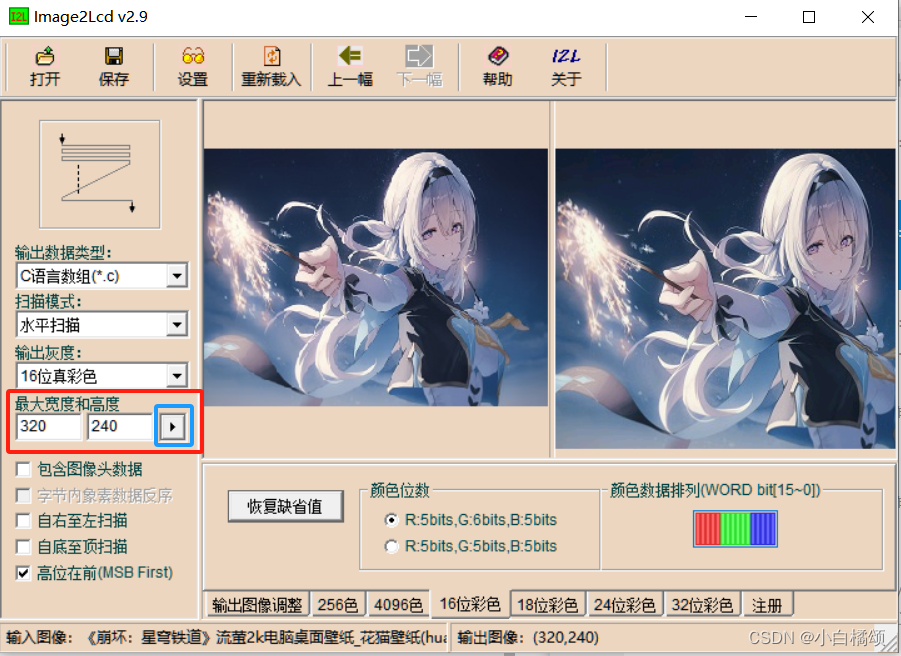Enable 自右至左扫描 checkbox
This screenshot has height=656, width=901.
click(x=23, y=520)
